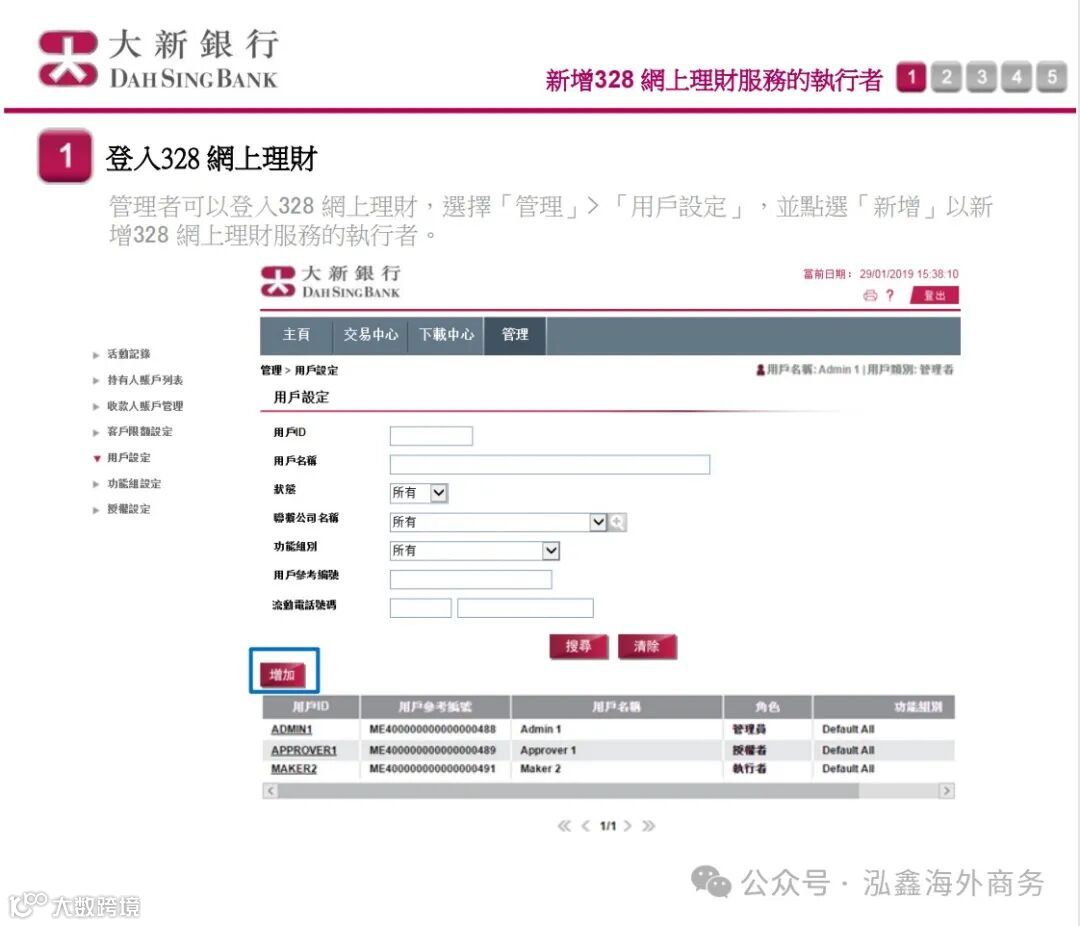Click reference number ME400000000000000491

click(433, 769)
